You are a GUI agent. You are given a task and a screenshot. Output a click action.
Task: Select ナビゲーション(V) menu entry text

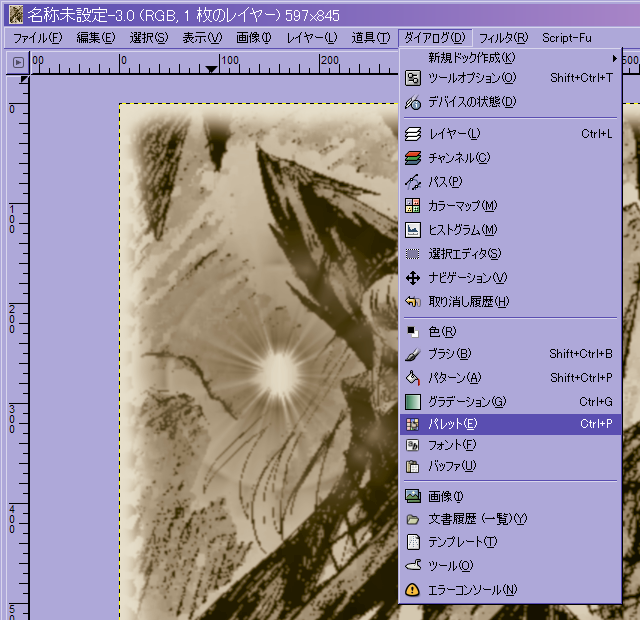pyautogui.click(x=468, y=278)
